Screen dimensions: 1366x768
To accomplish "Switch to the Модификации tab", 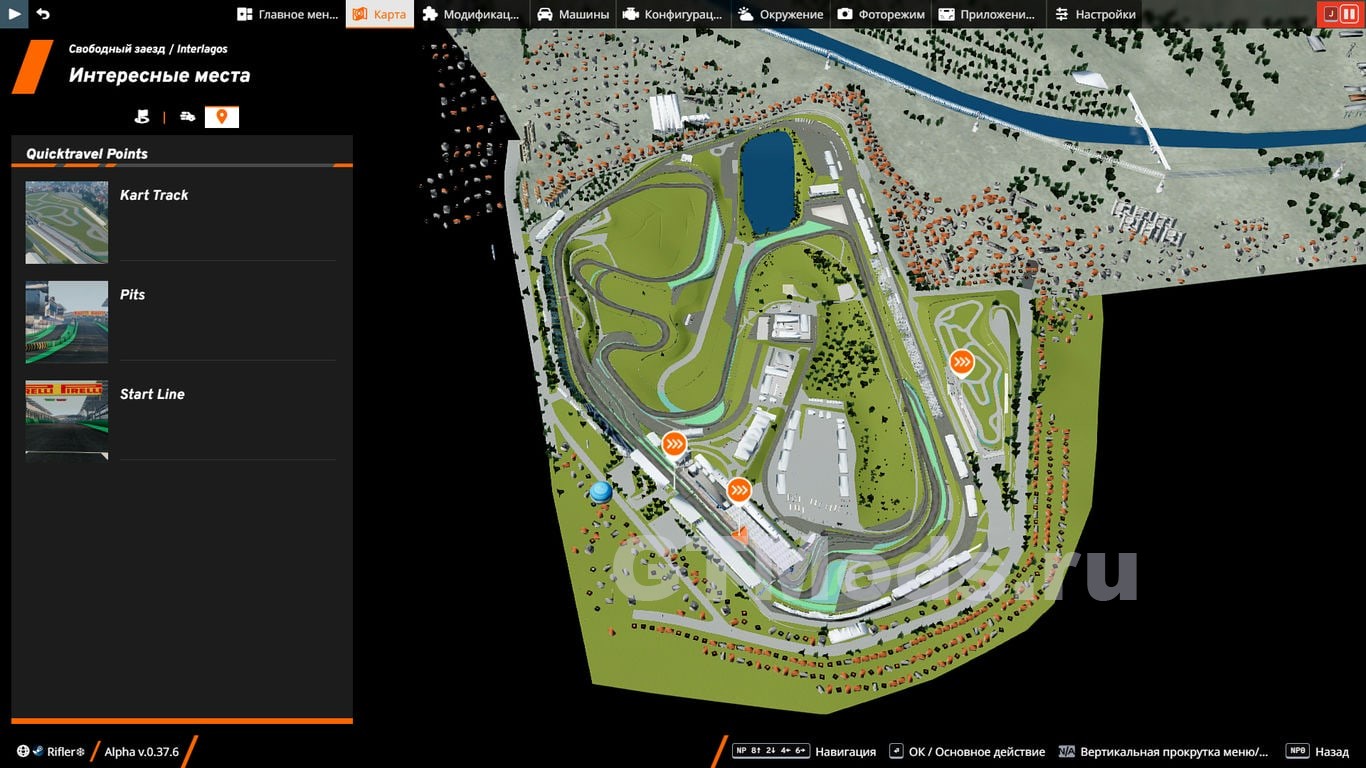I will [x=470, y=14].
